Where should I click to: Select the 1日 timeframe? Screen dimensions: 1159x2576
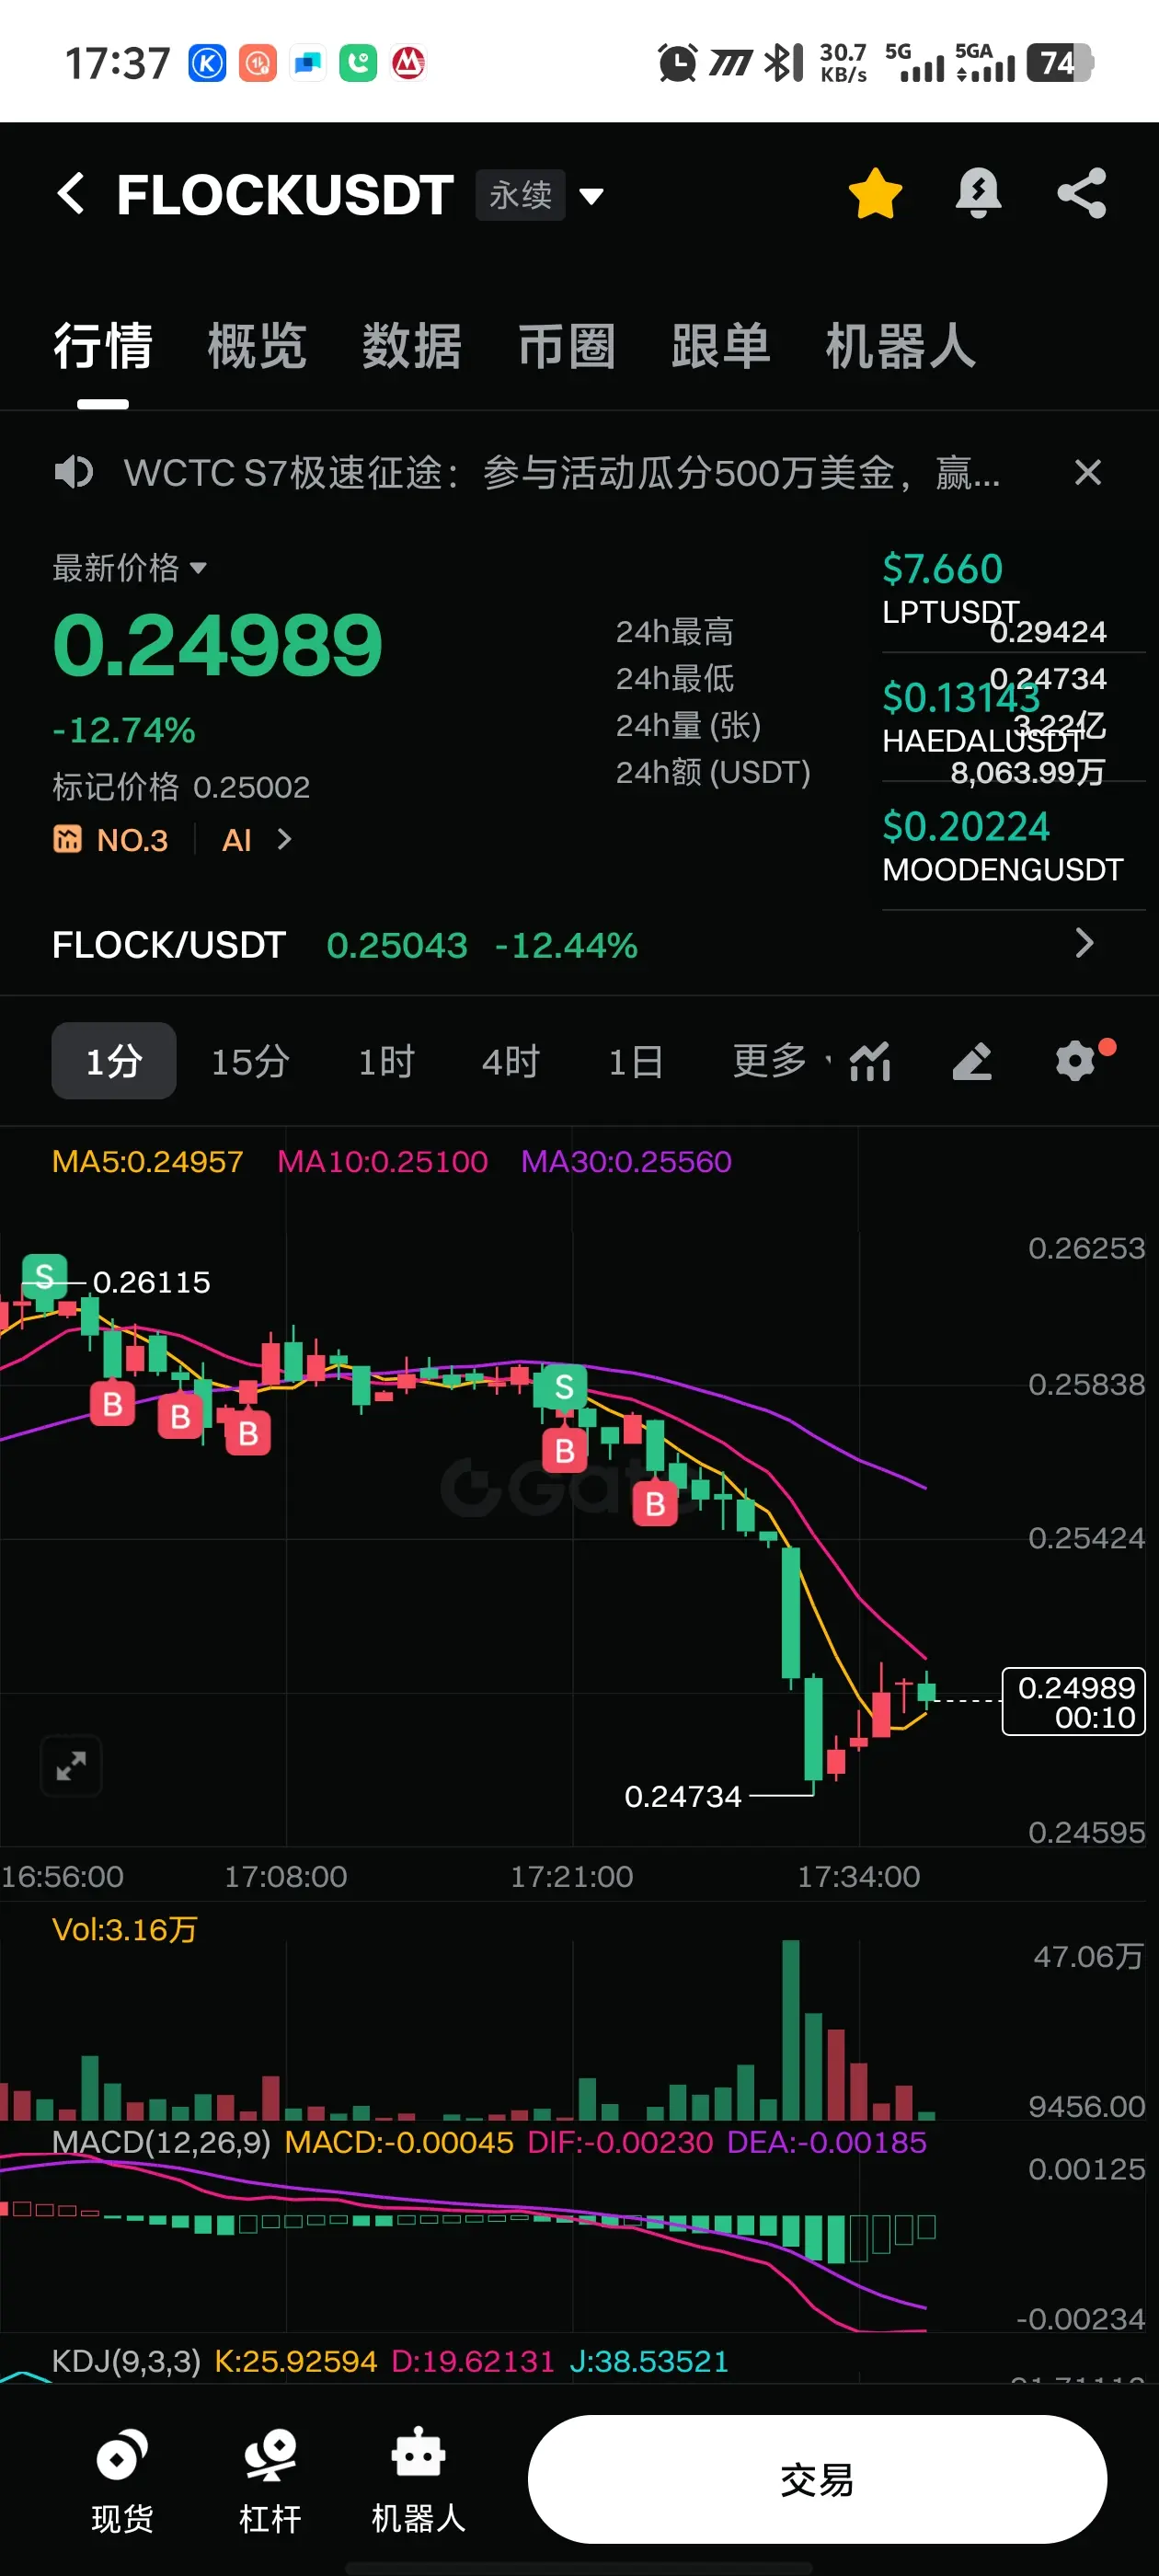(x=636, y=1061)
